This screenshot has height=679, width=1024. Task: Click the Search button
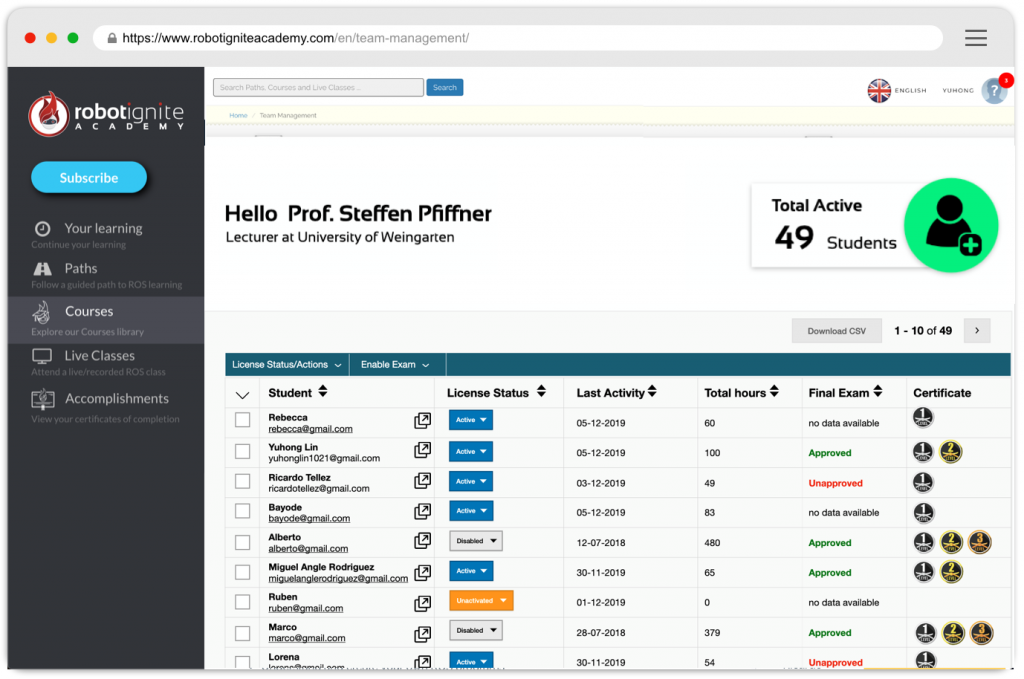pyautogui.click(x=445, y=87)
